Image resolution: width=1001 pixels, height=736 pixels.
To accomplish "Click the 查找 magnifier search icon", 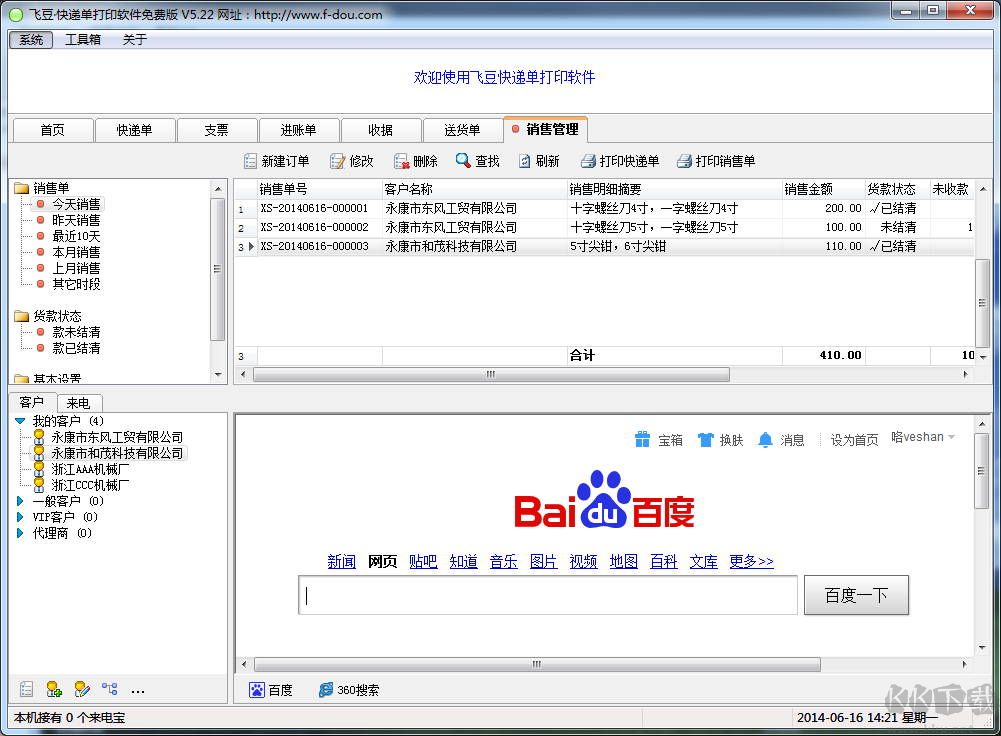I will click(x=463, y=161).
